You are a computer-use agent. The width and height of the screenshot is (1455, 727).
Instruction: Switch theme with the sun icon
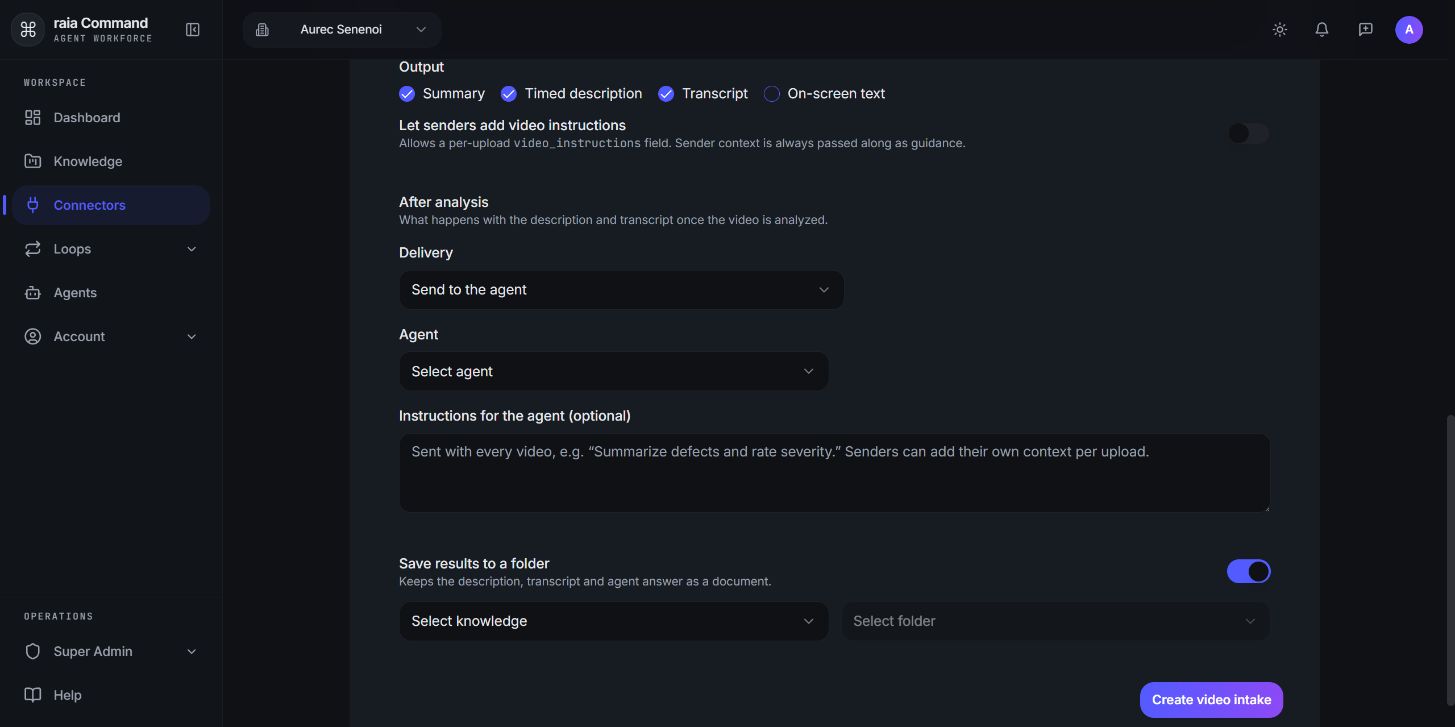1279,30
